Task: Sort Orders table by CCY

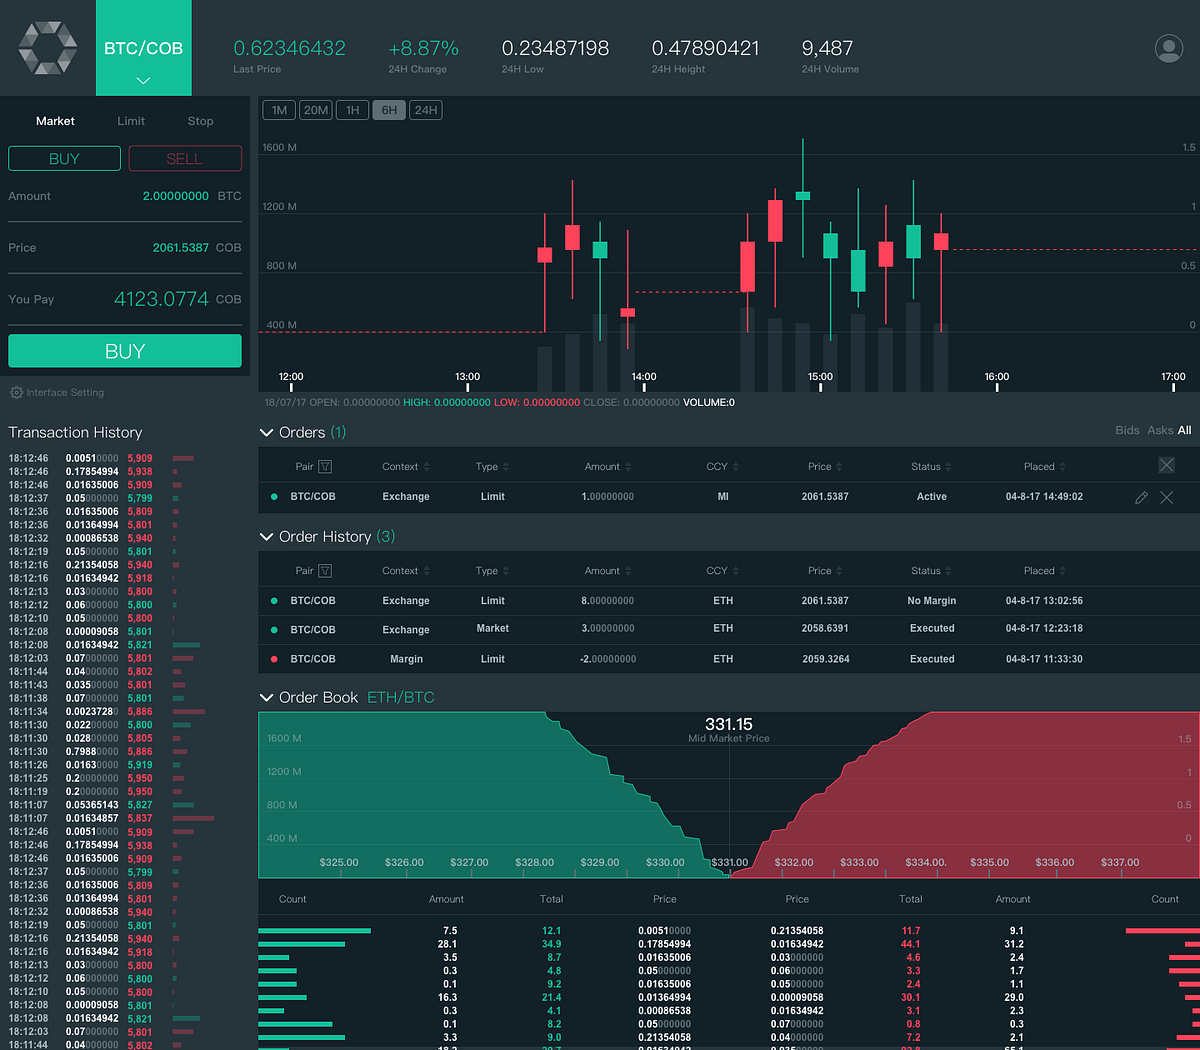Action: pyautogui.click(x=722, y=466)
